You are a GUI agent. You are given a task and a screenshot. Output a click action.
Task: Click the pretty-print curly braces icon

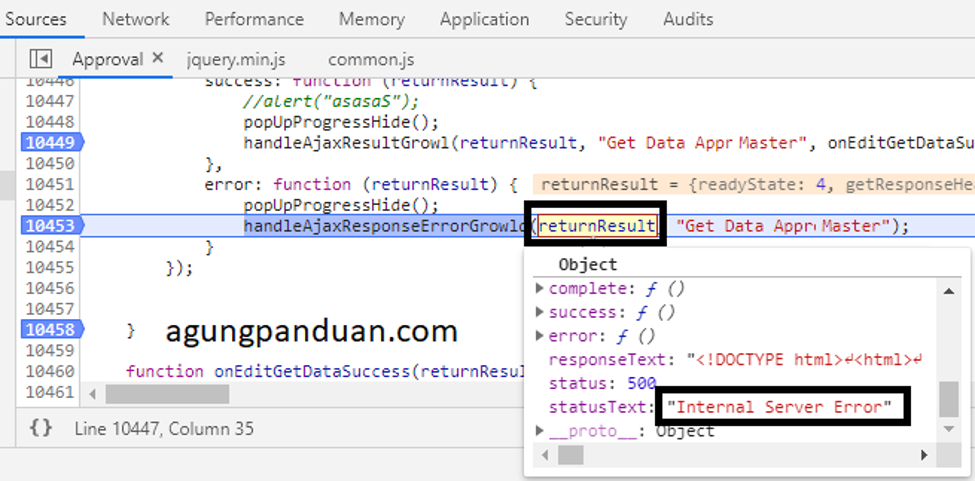point(40,428)
